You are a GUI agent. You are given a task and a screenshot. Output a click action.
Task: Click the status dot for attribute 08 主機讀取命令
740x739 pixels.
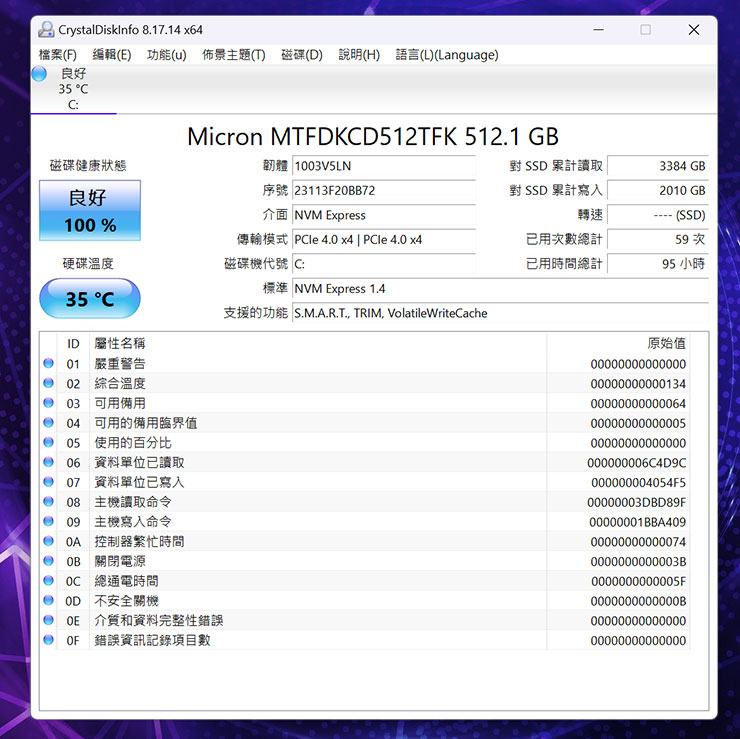[x=48, y=502]
